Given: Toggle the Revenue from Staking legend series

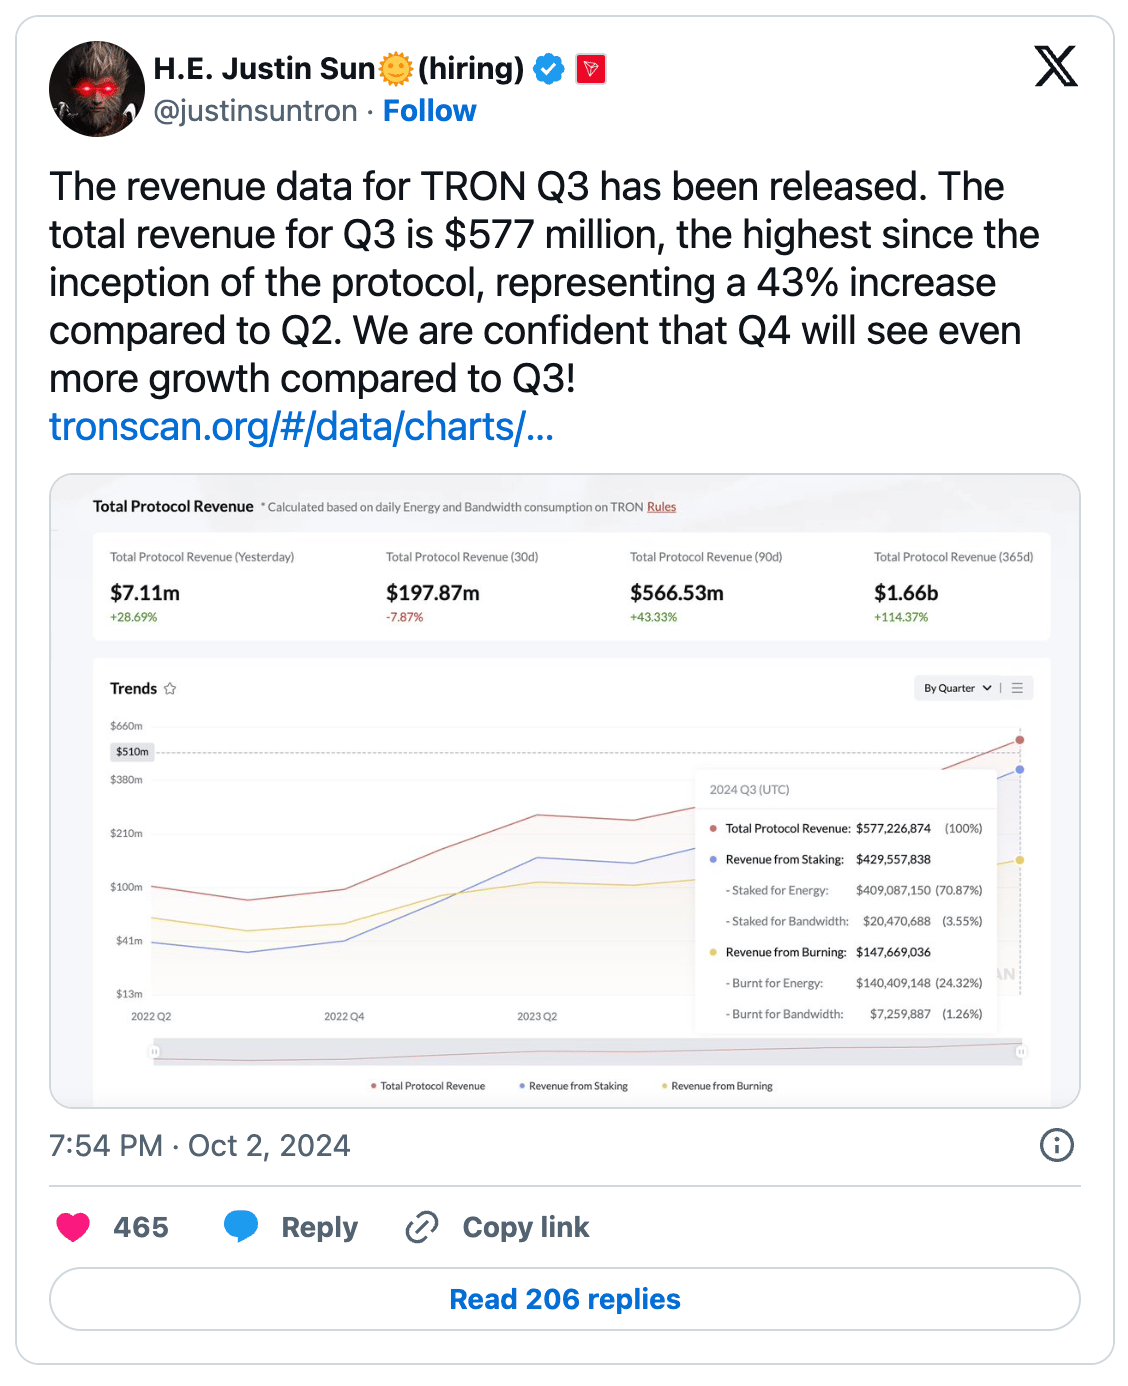Looking at the screenshot, I should pyautogui.click(x=574, y=1086).
